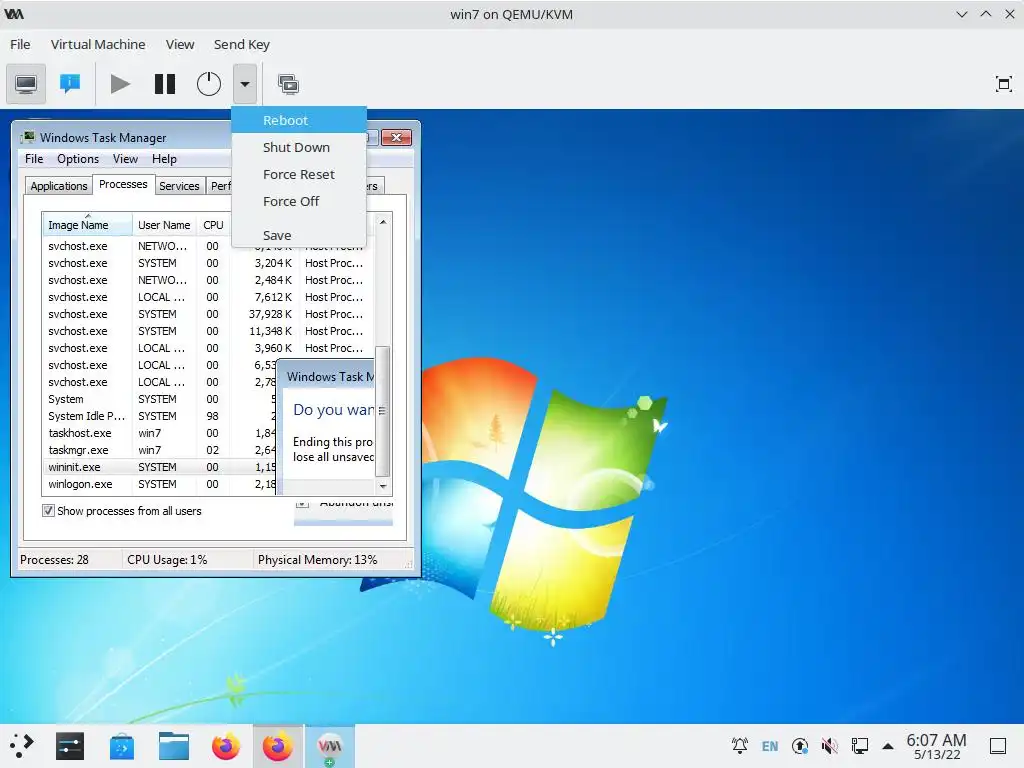Screen dimensions: 1024x768
Task: Click the power shutdown icon
Action: pyautogui.click(x=209, y=84)
